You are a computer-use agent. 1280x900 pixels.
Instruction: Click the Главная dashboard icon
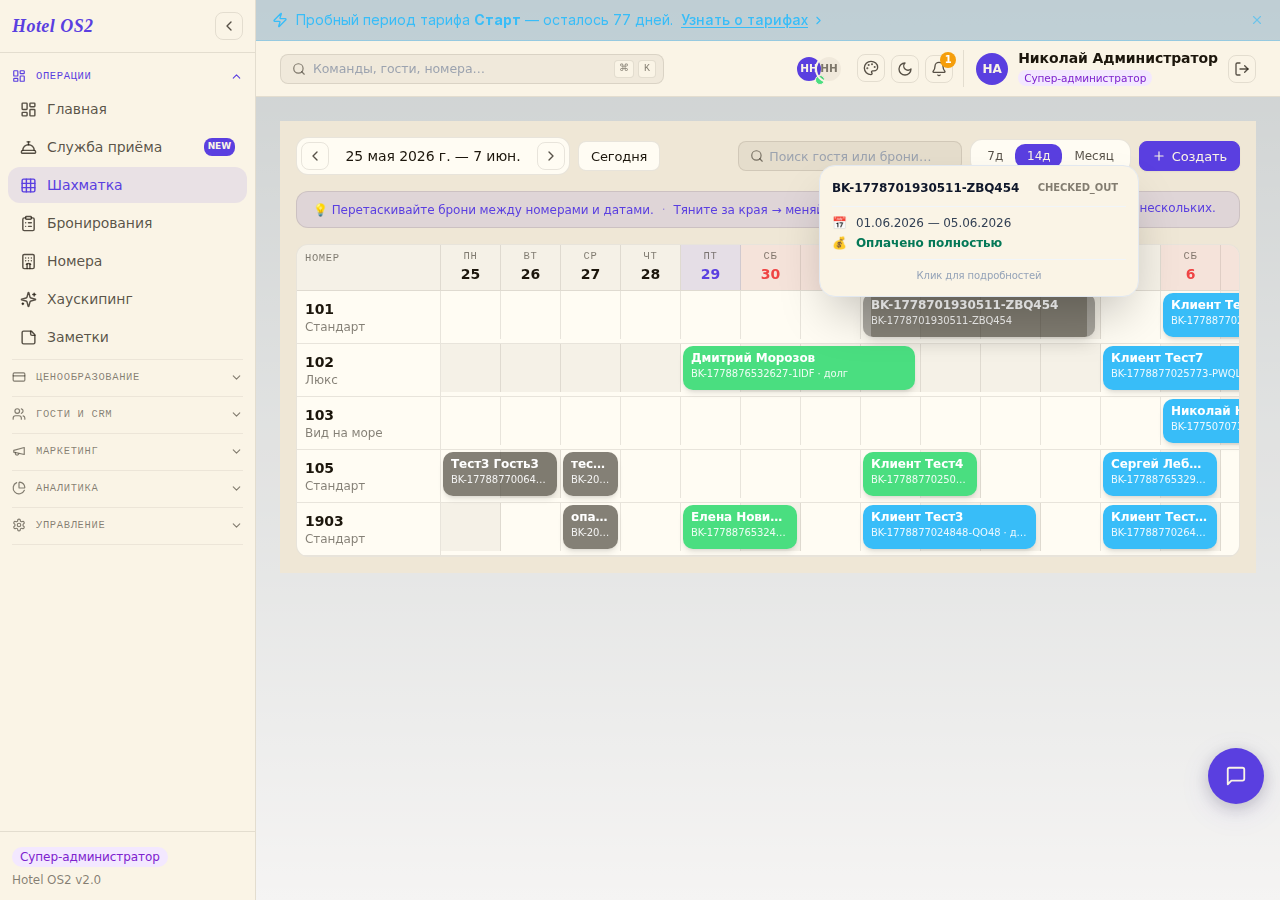[28, 109]
